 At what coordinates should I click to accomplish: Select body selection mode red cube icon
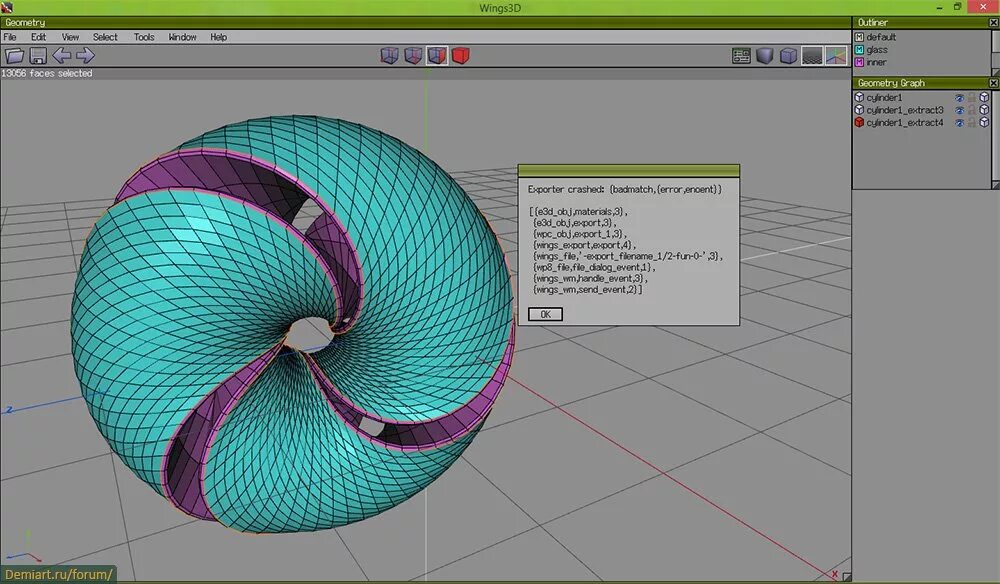pyautogui.click(x=460, y=56)
